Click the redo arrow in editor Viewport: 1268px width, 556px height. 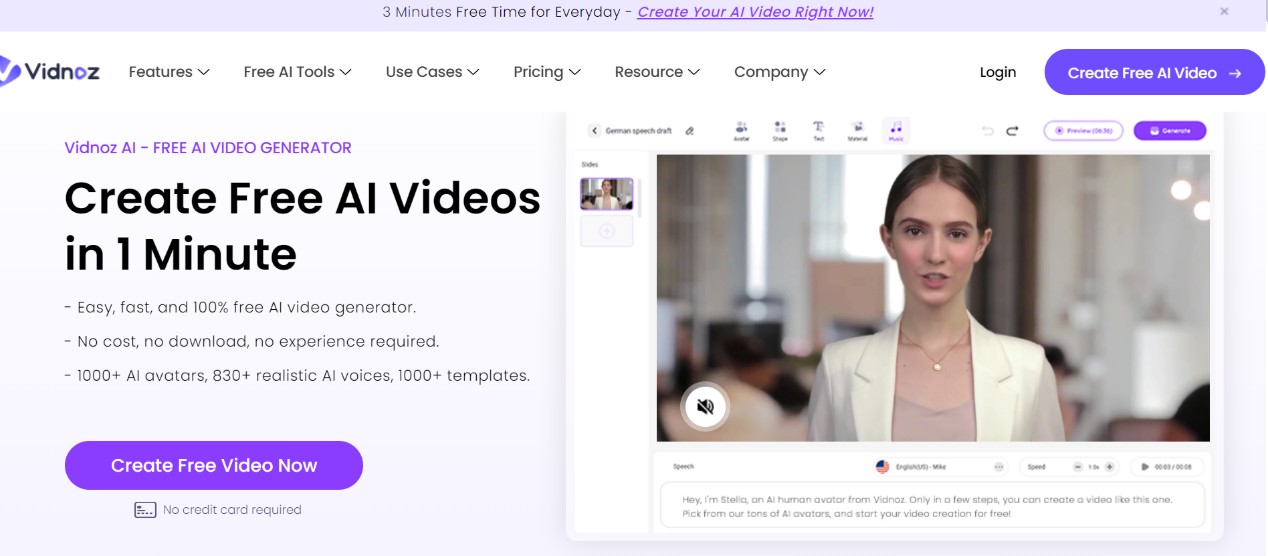[1012, 131]
